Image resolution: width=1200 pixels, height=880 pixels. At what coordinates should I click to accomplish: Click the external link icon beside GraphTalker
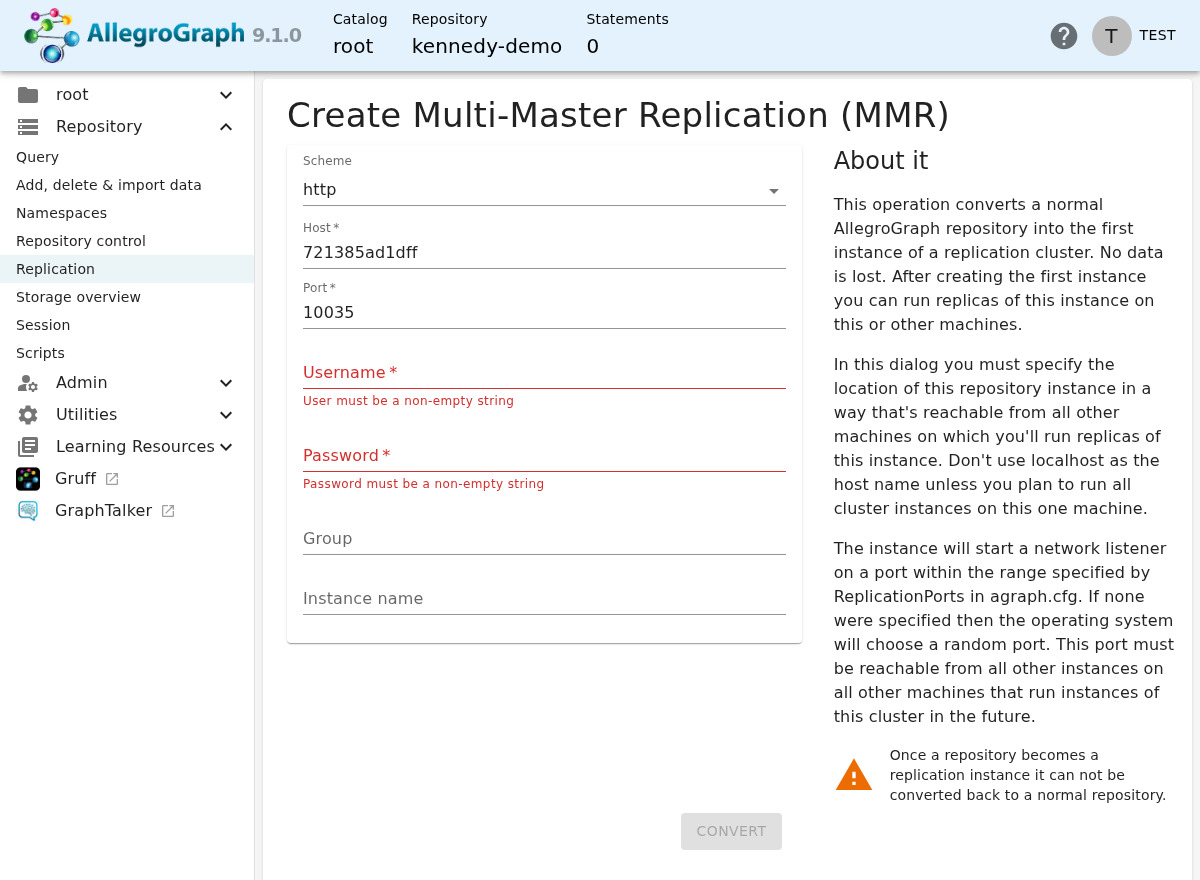pos(168,511)
